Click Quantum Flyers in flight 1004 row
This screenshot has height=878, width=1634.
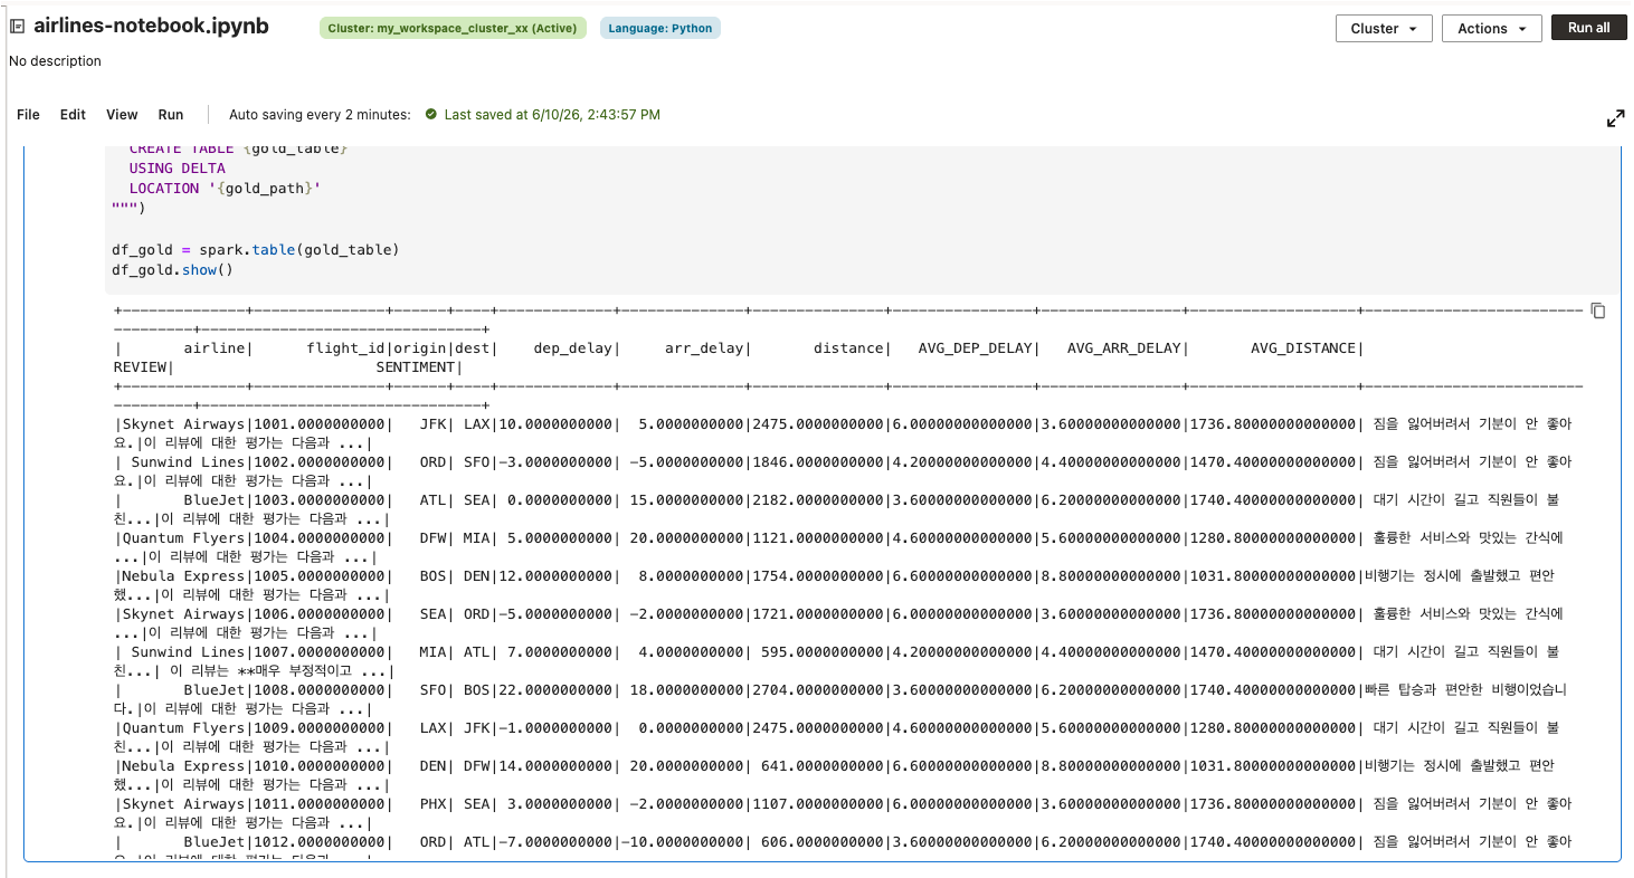[x=184, y=538]
